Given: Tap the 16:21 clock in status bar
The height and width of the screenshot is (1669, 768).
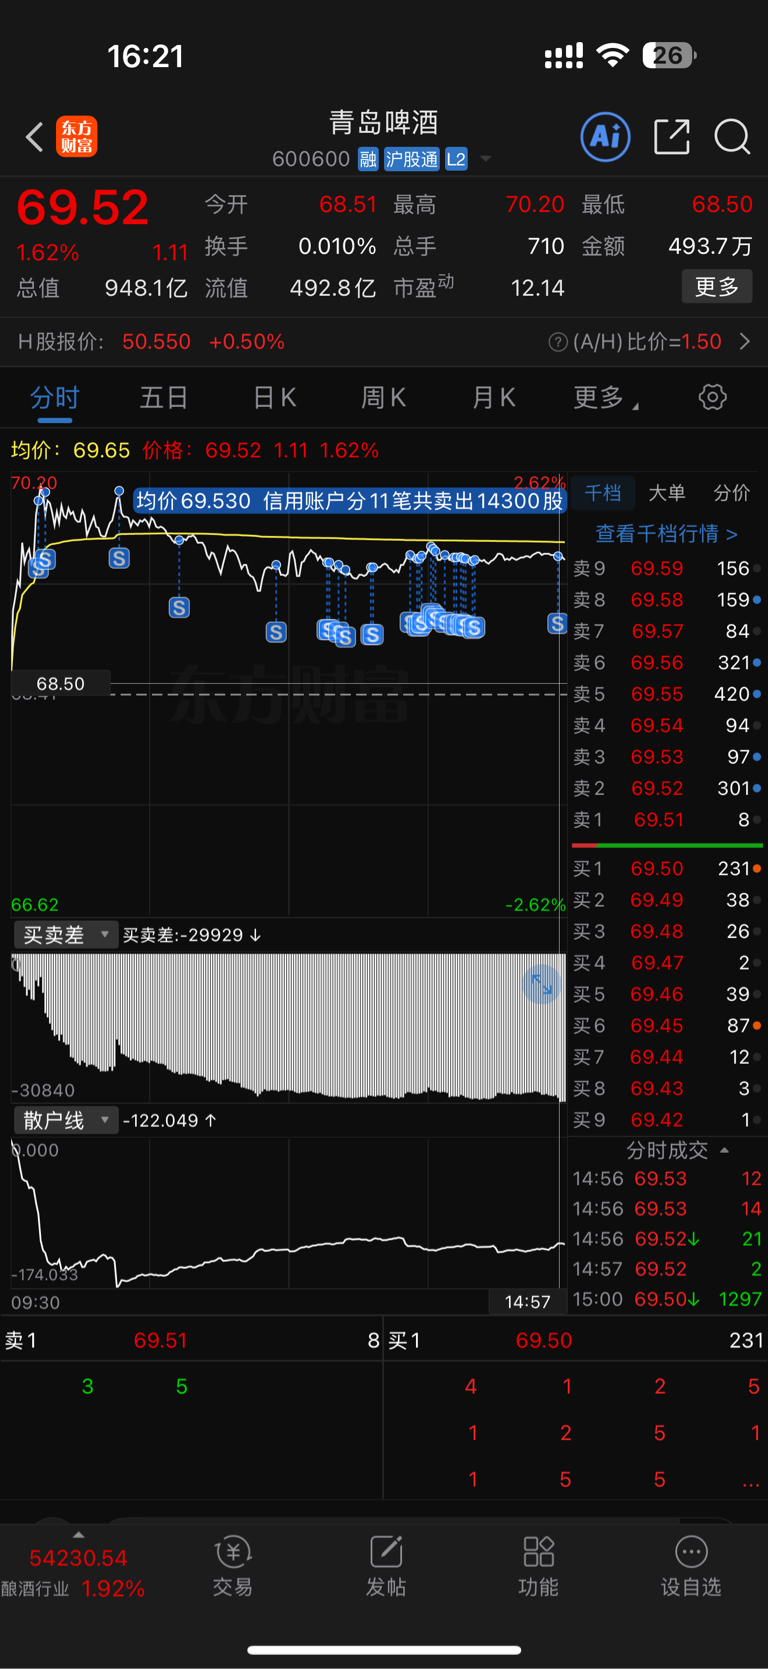Looking at the screenshot, I should click(146, 56).
